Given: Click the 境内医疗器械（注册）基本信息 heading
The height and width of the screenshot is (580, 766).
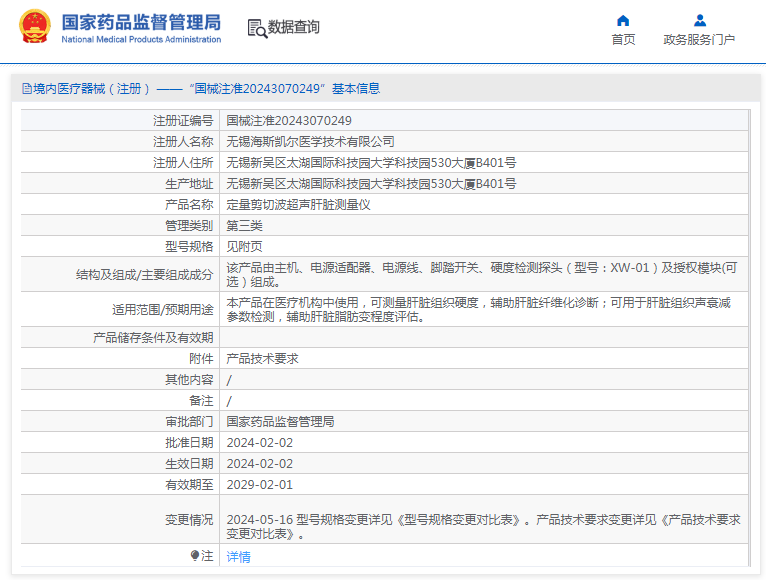Looking at the screenshot, I should 201,88.
